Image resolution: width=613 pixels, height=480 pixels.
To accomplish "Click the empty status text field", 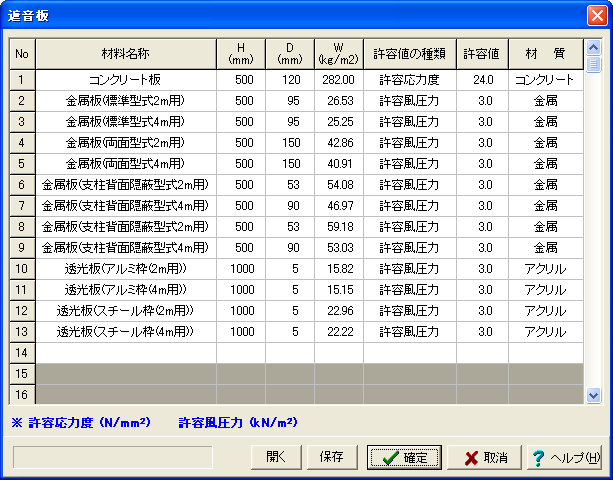I will [113, 457].
